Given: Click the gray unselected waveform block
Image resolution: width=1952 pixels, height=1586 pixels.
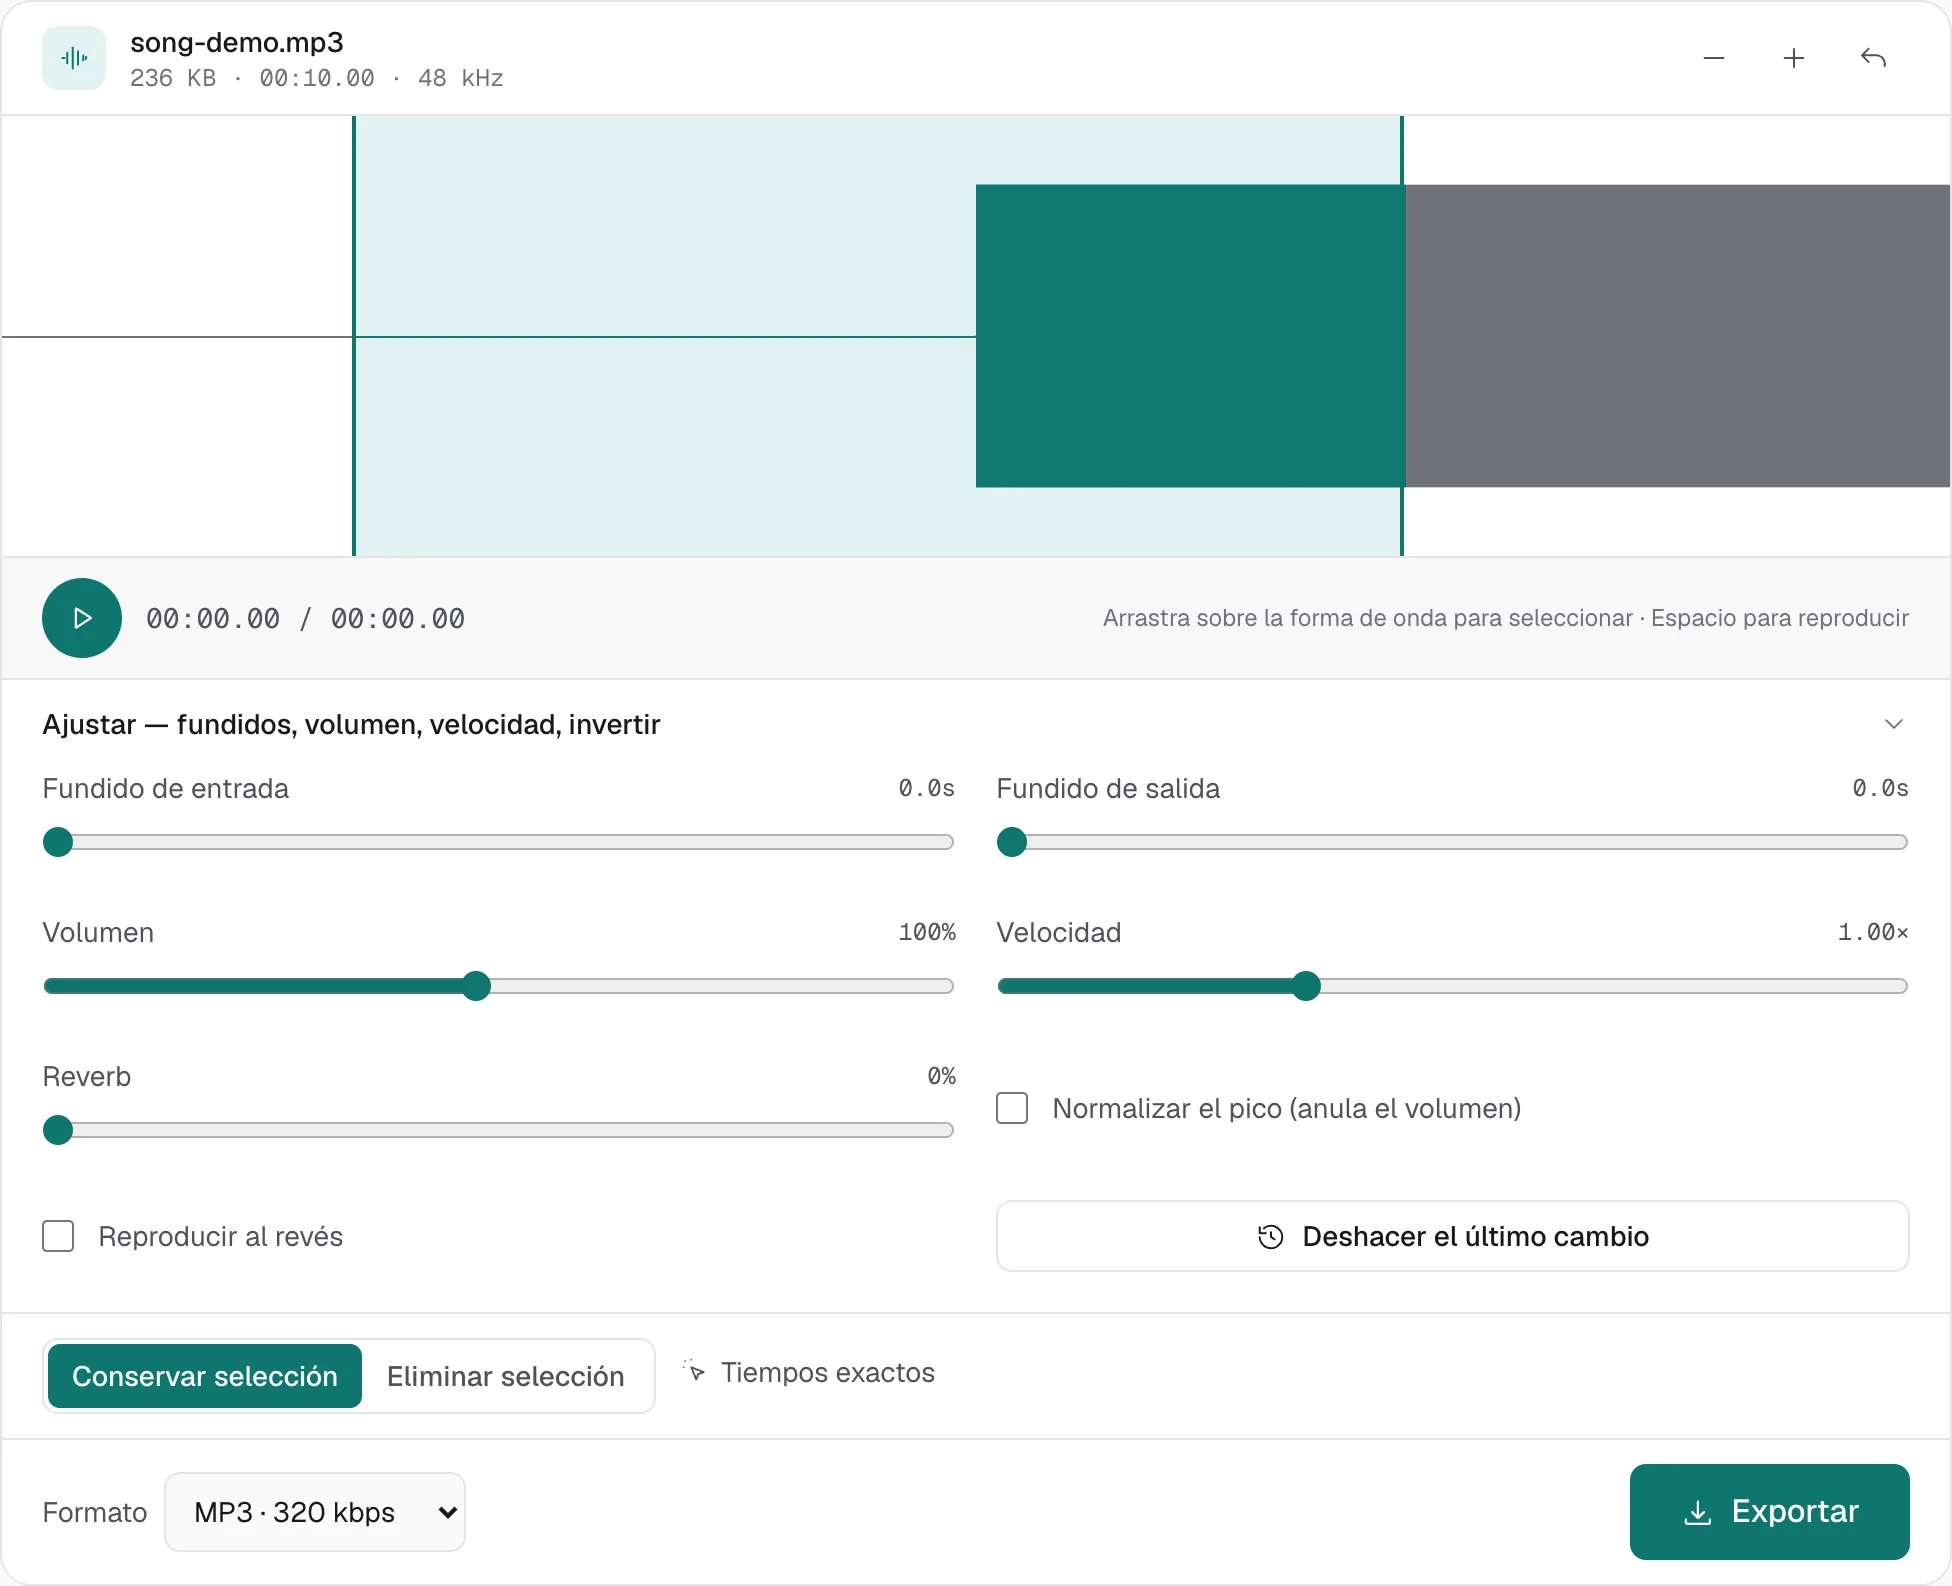Looking at the screenshot, I should coord(1678,336).
